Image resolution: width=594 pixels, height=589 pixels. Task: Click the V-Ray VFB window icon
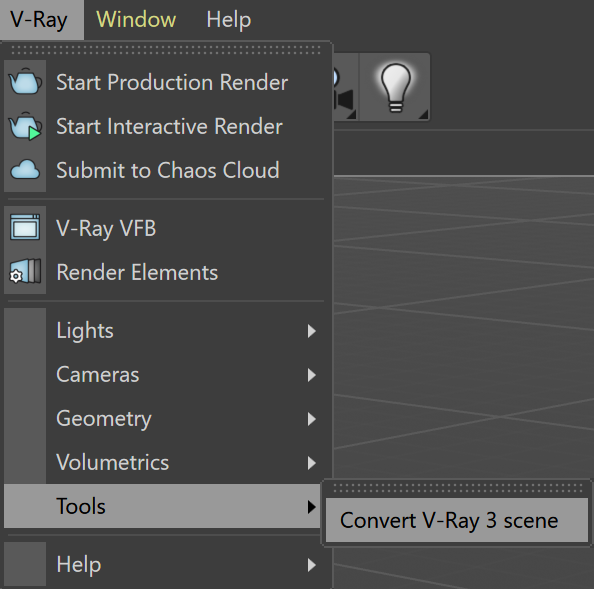[x=25, y=227]
